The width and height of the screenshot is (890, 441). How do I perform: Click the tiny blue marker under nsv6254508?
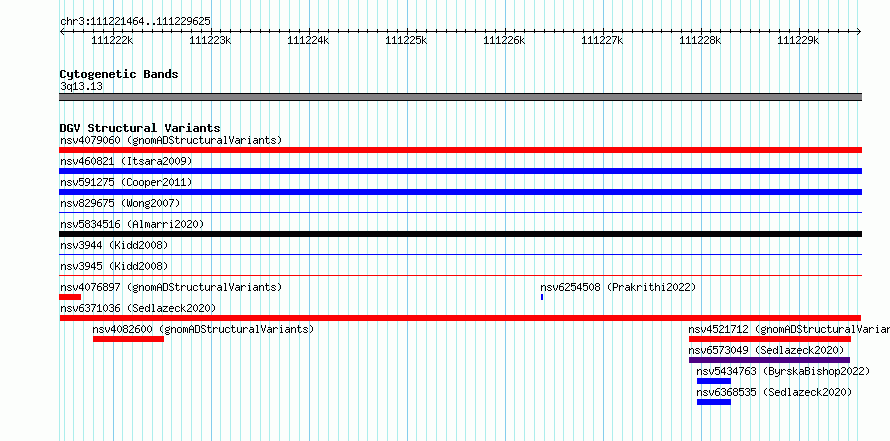542,297
